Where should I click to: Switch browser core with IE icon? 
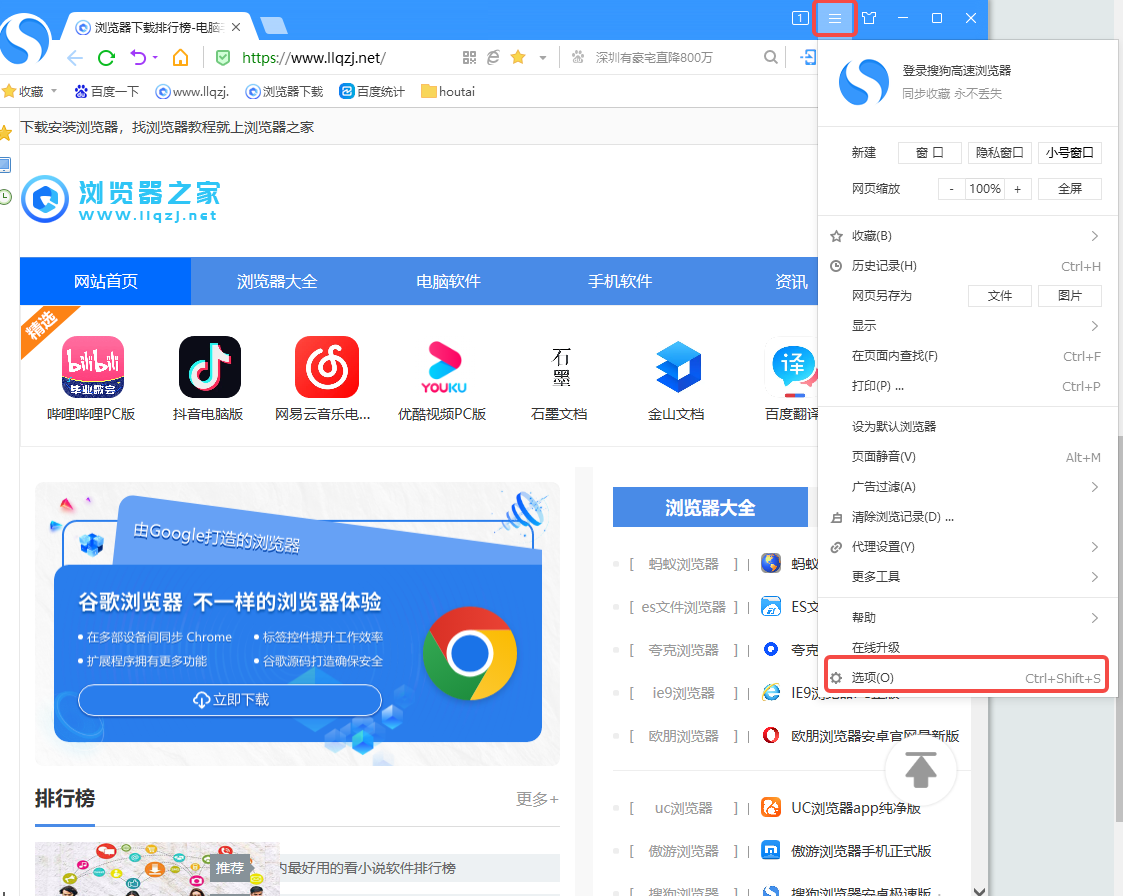pos(493,57)
